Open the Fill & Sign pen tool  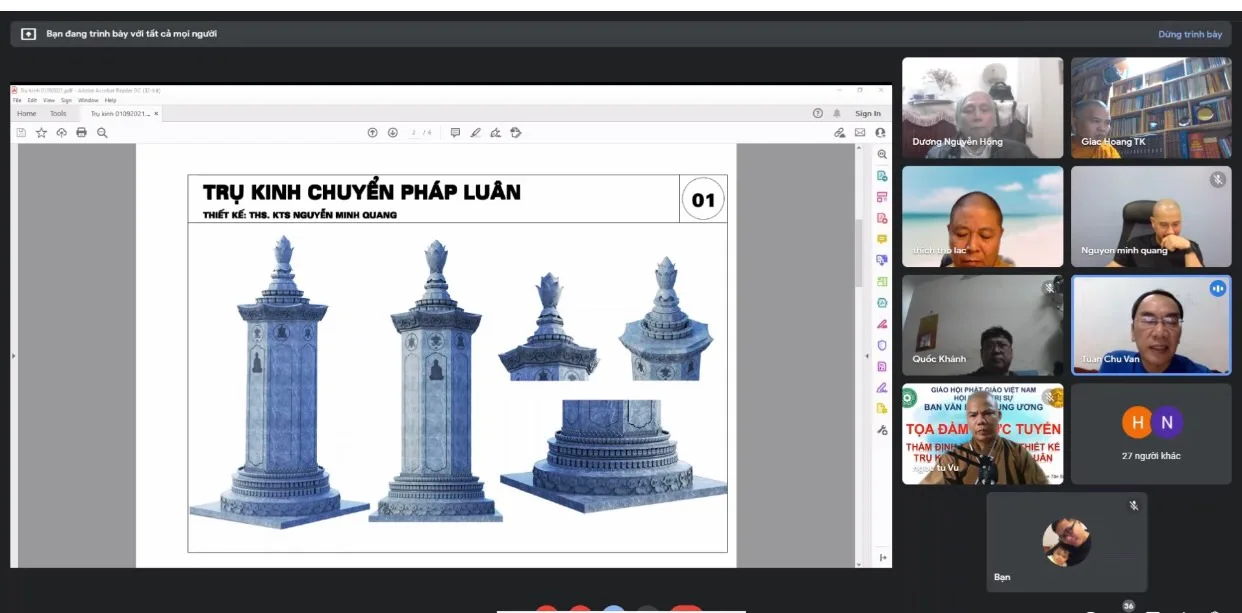point(495,132)
